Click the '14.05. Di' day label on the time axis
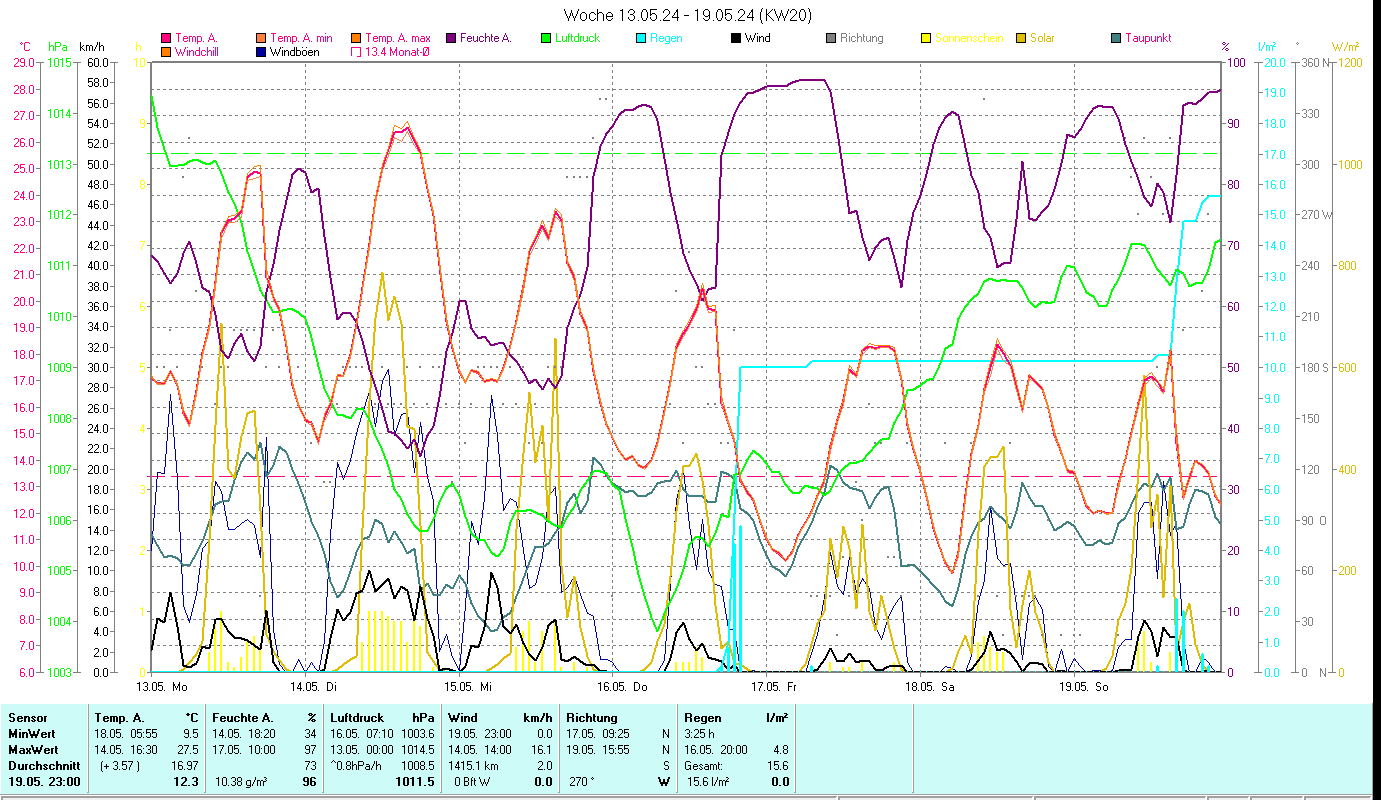 coord(313,687)
